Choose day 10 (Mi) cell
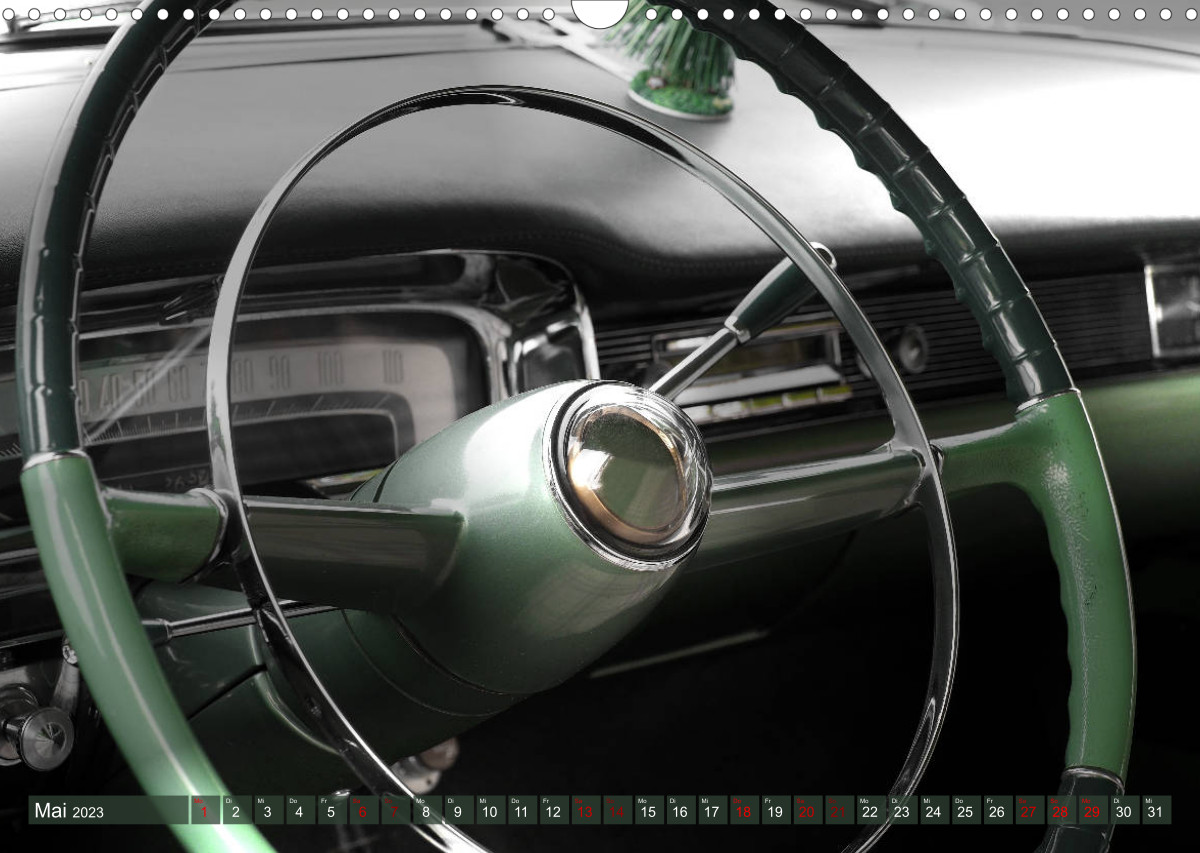Viewport: 1200px width, 853px height. [489, 810]
